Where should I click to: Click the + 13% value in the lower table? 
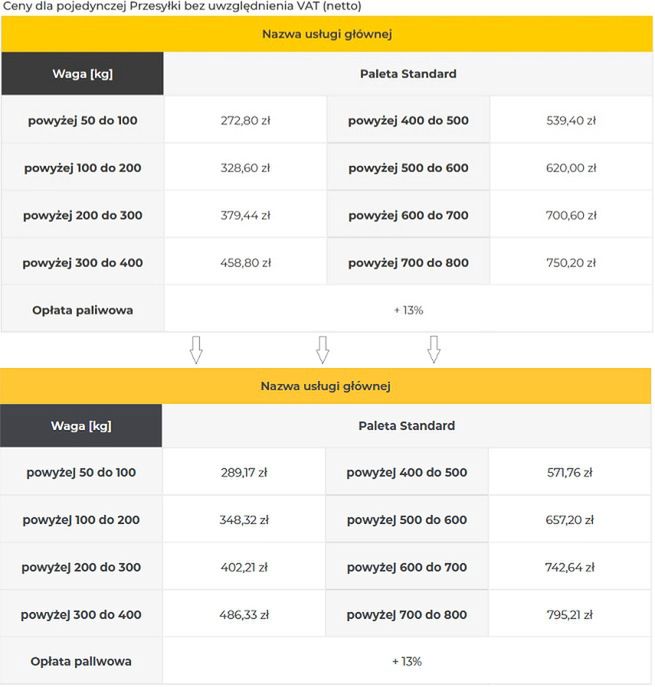(406, 662)
